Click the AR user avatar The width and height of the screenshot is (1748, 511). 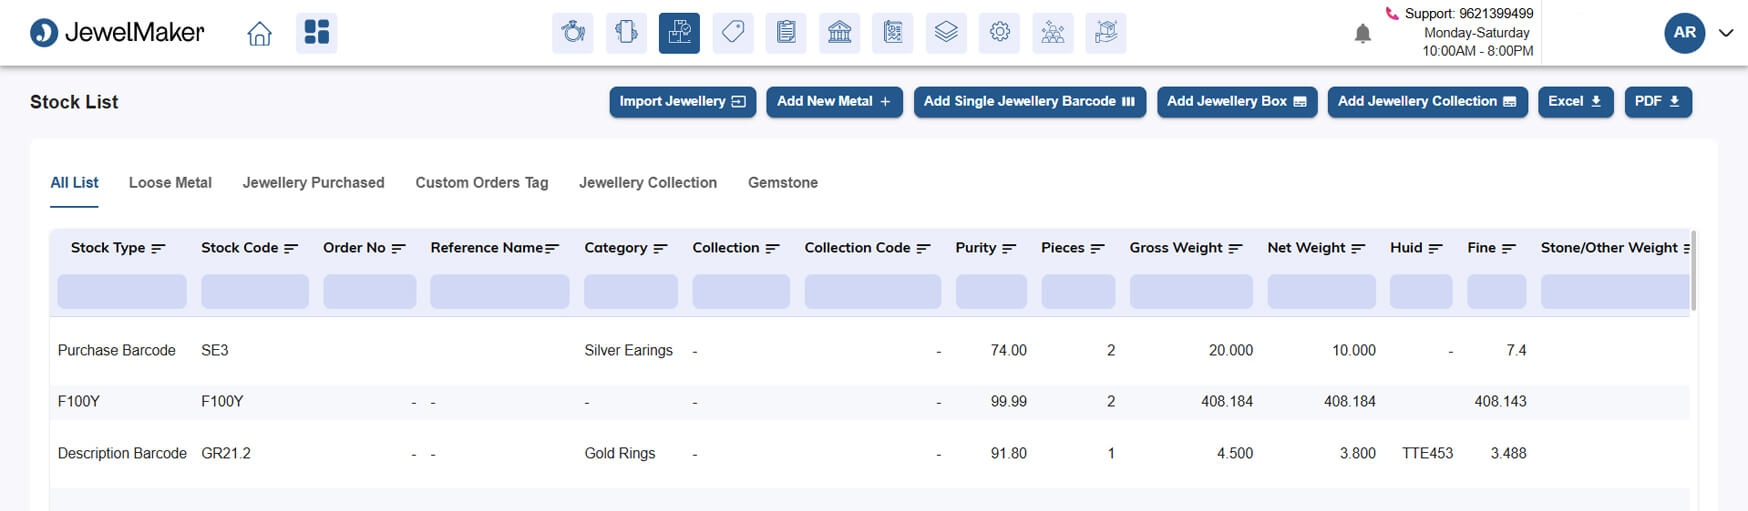tap(1684, 33)
